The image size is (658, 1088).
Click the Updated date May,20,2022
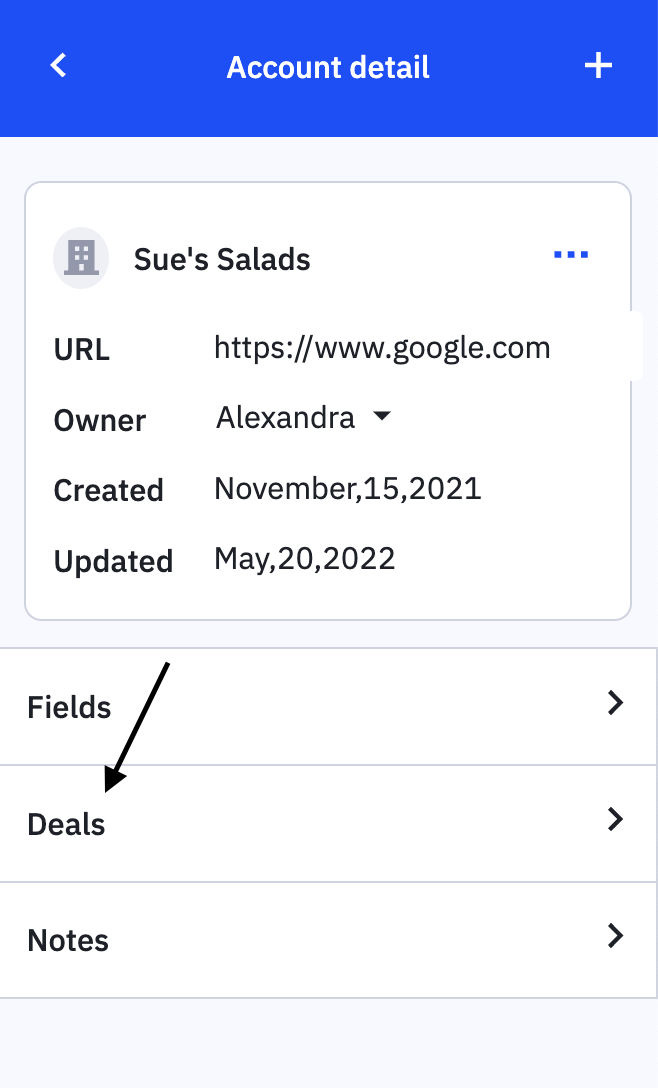click(305, 558)
